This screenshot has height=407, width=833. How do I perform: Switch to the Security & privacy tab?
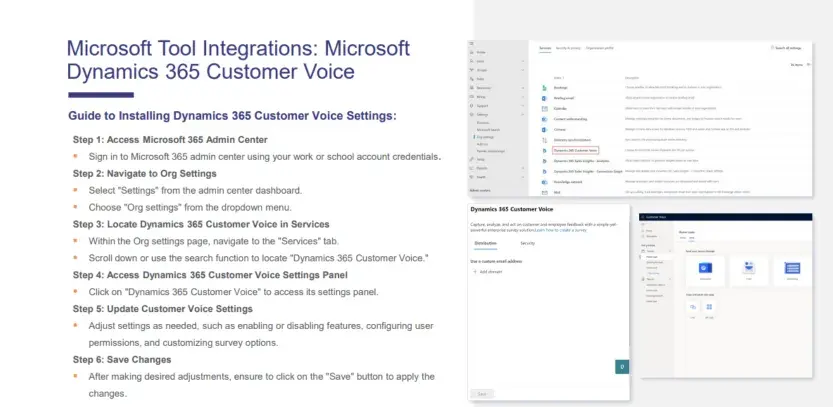568,48
